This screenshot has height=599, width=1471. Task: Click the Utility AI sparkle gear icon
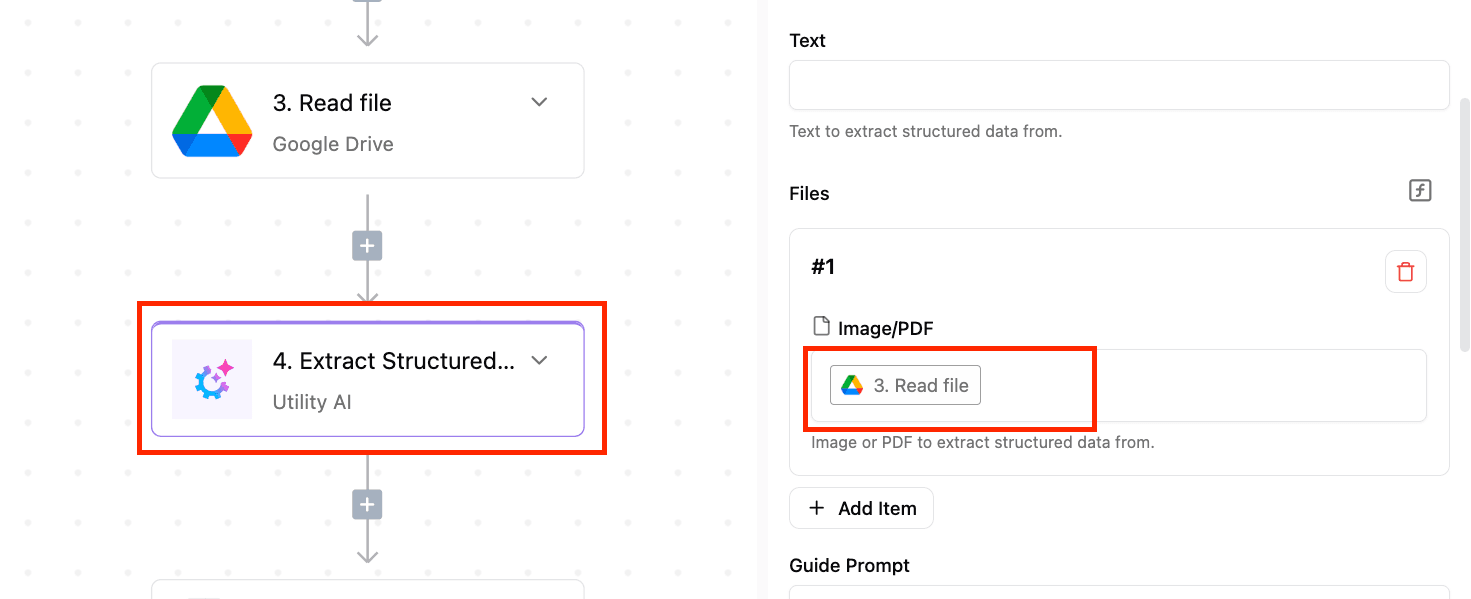pyautogui.click(x=212, y=379)
